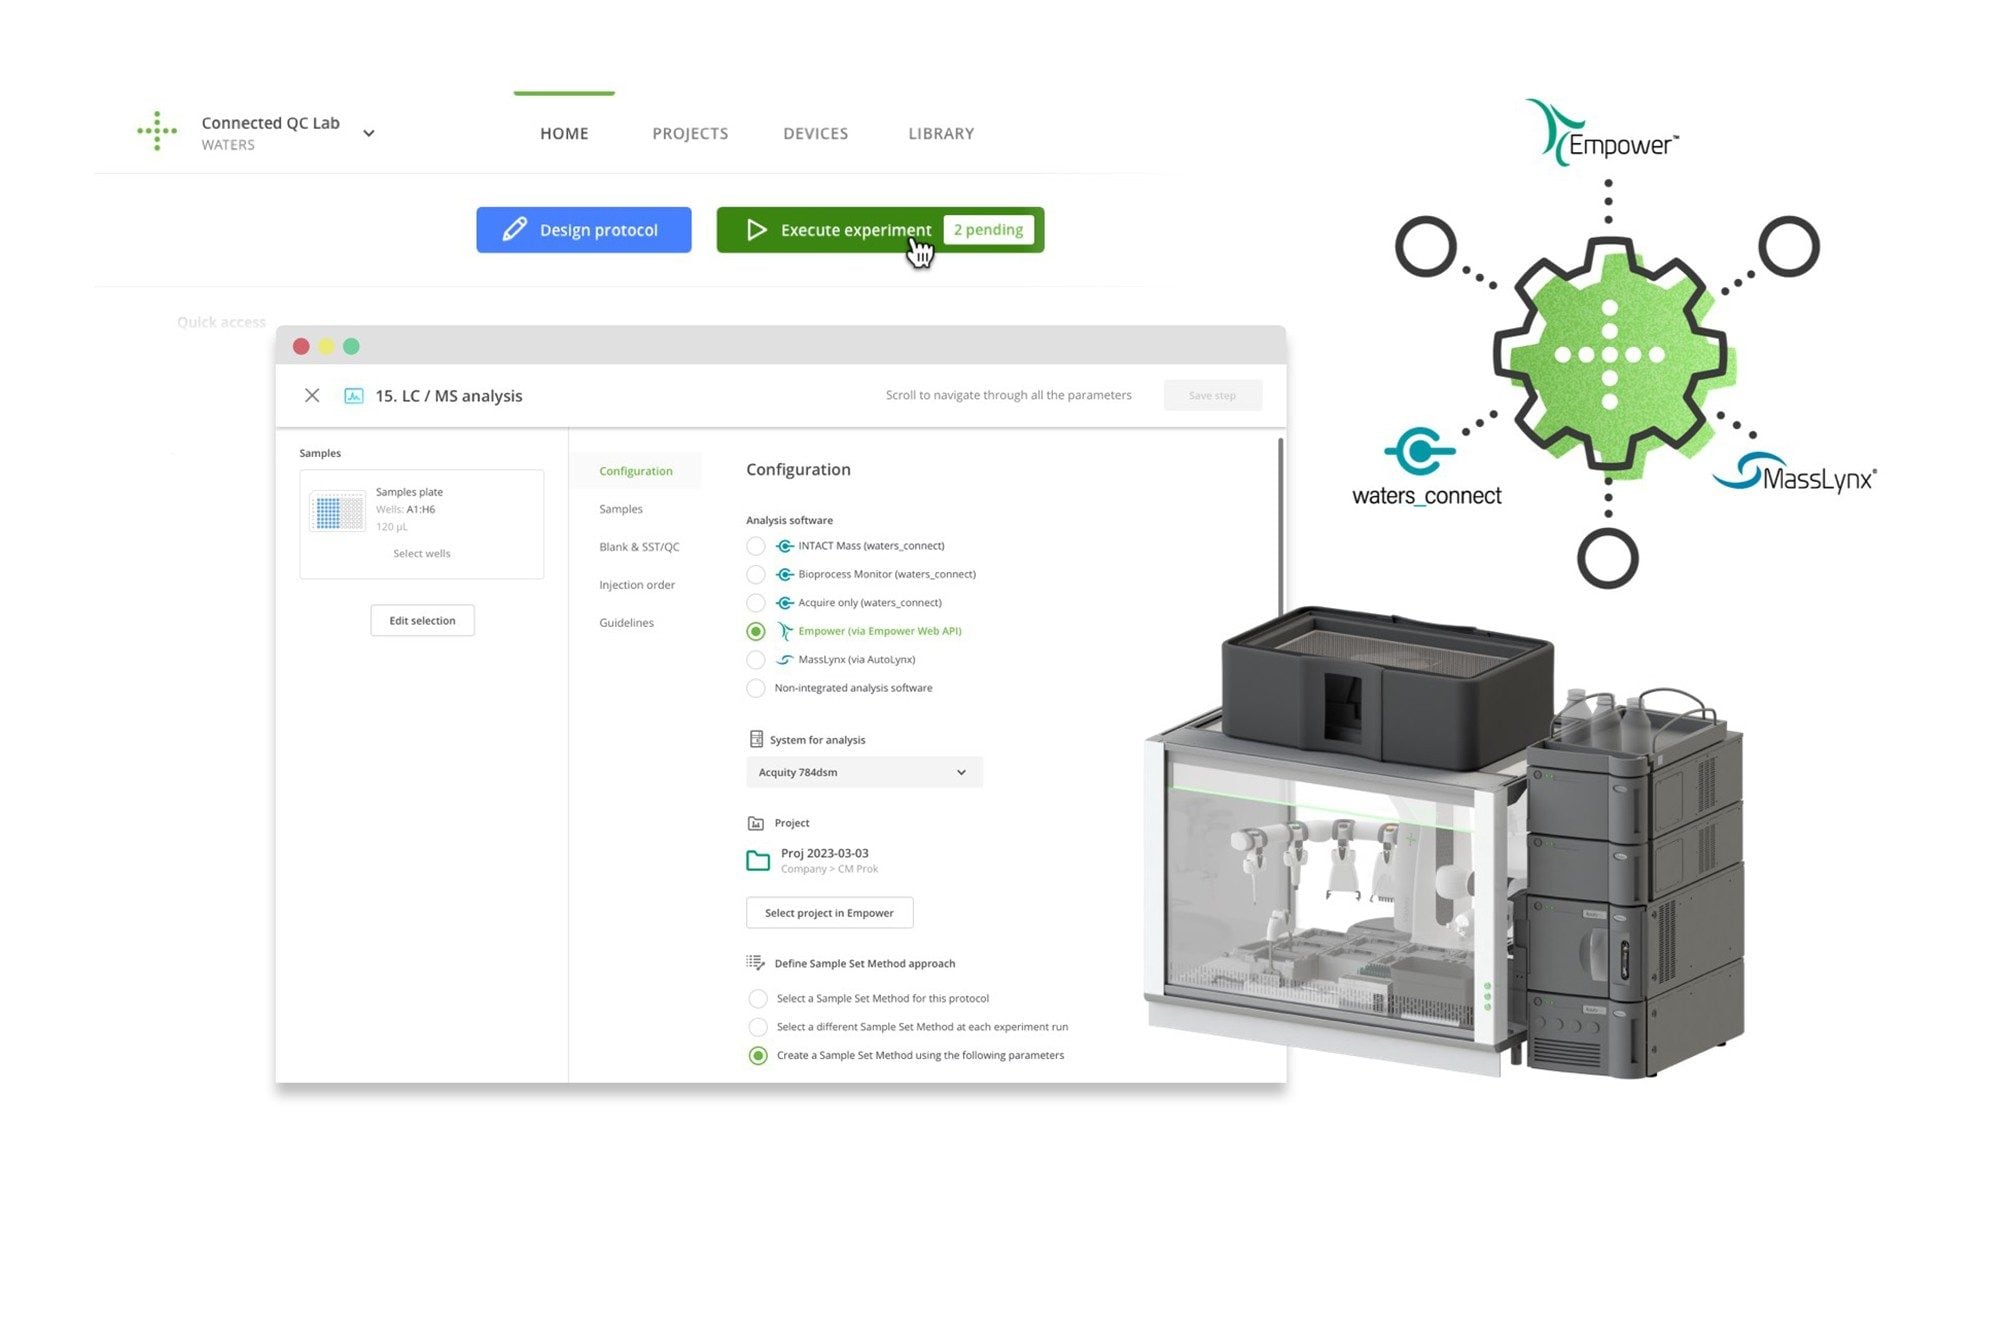Click the play triangle in Execute experiment

point(756,230)
